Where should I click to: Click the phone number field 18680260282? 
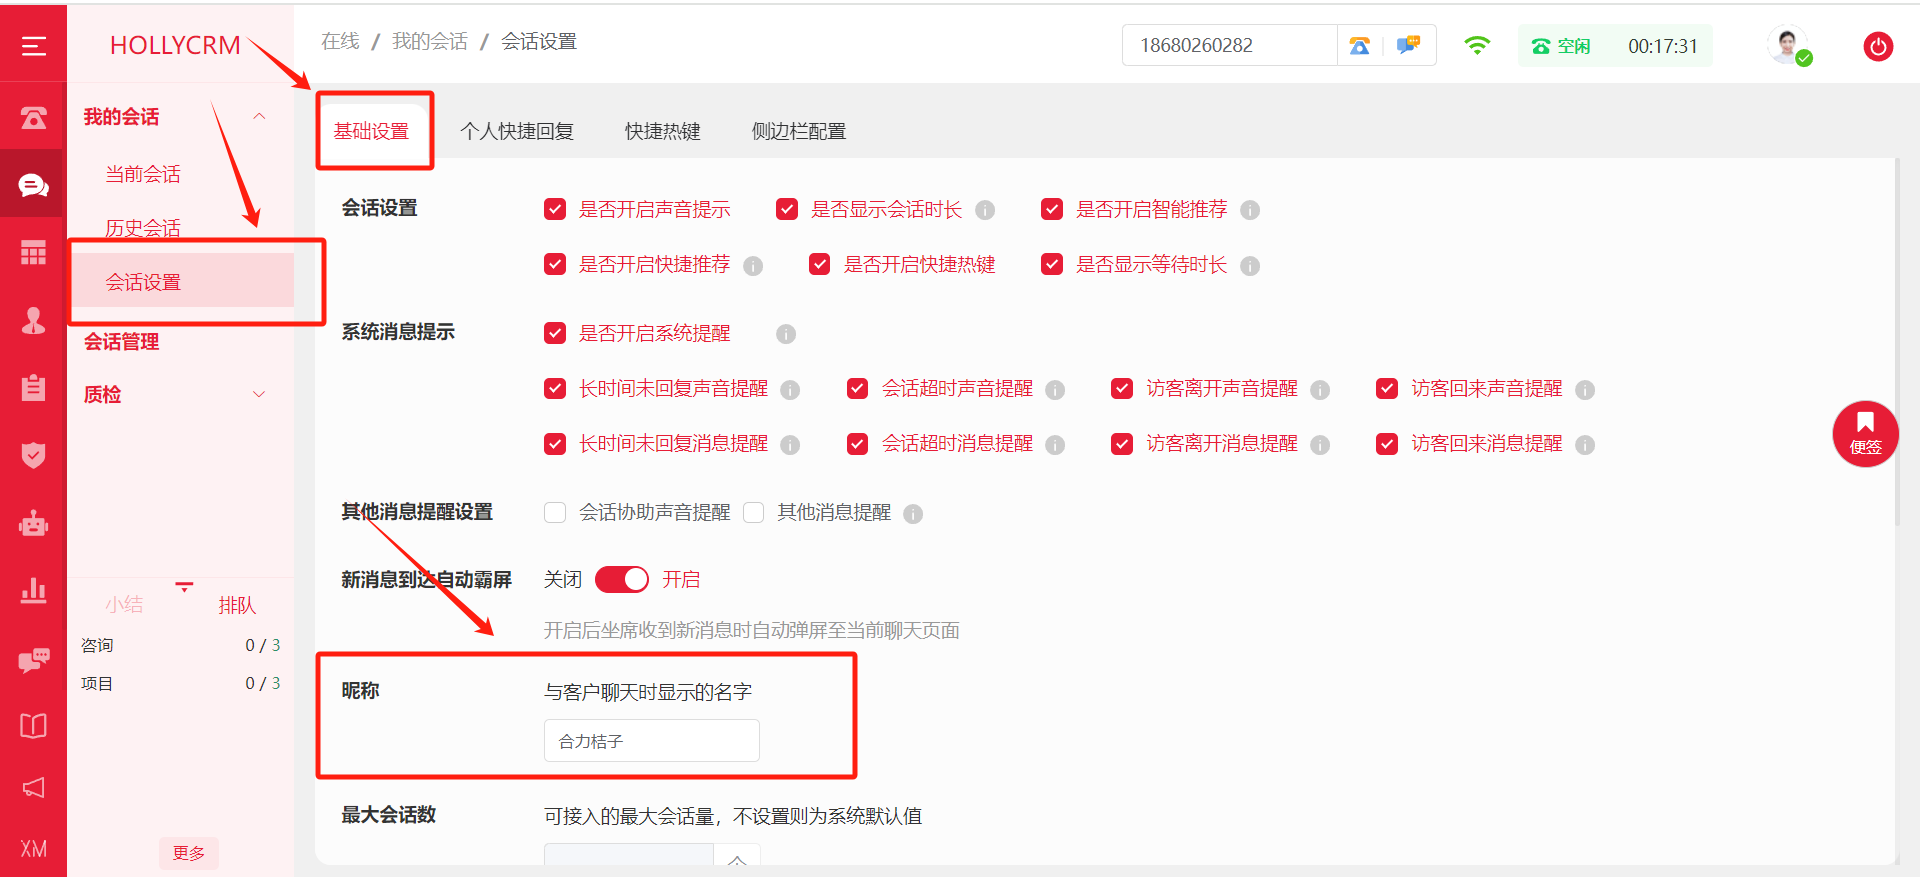pyautogui.click(x=1230, y=45)
